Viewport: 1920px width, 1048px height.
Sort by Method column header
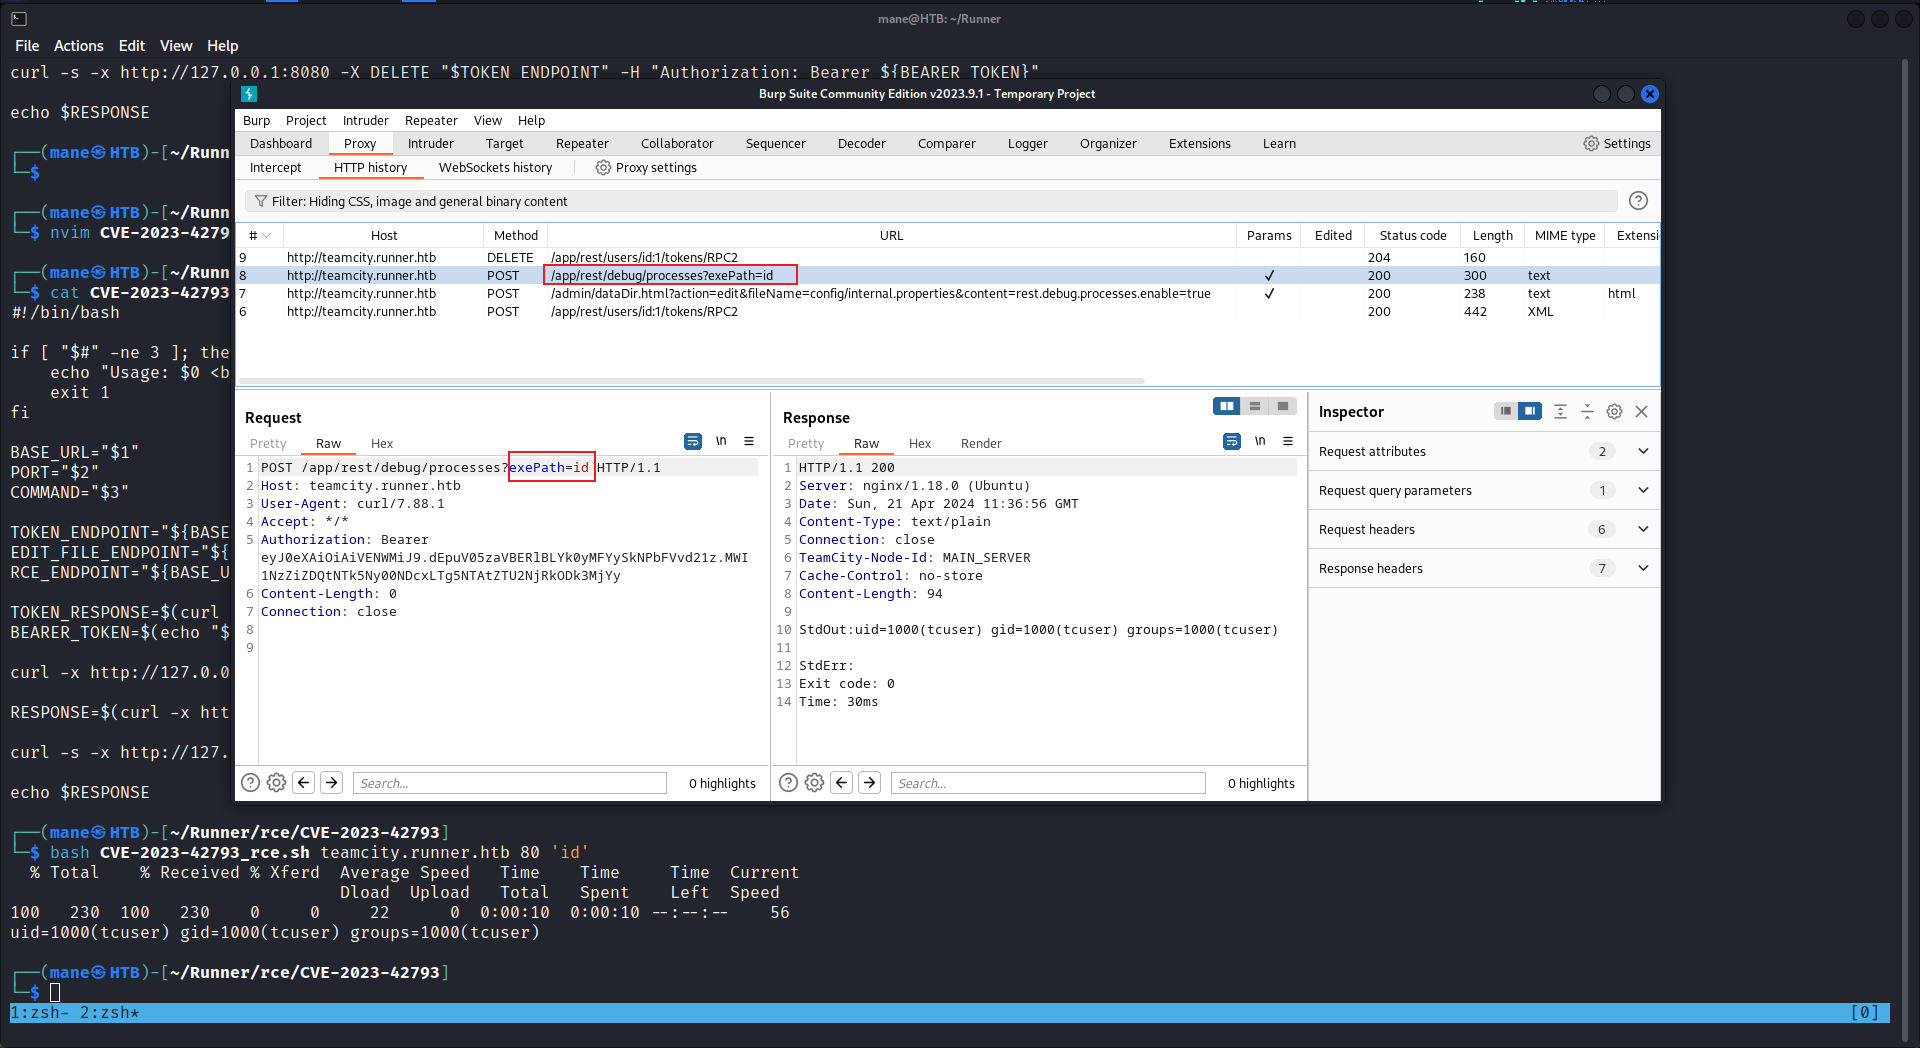click(x=516, y=236)
